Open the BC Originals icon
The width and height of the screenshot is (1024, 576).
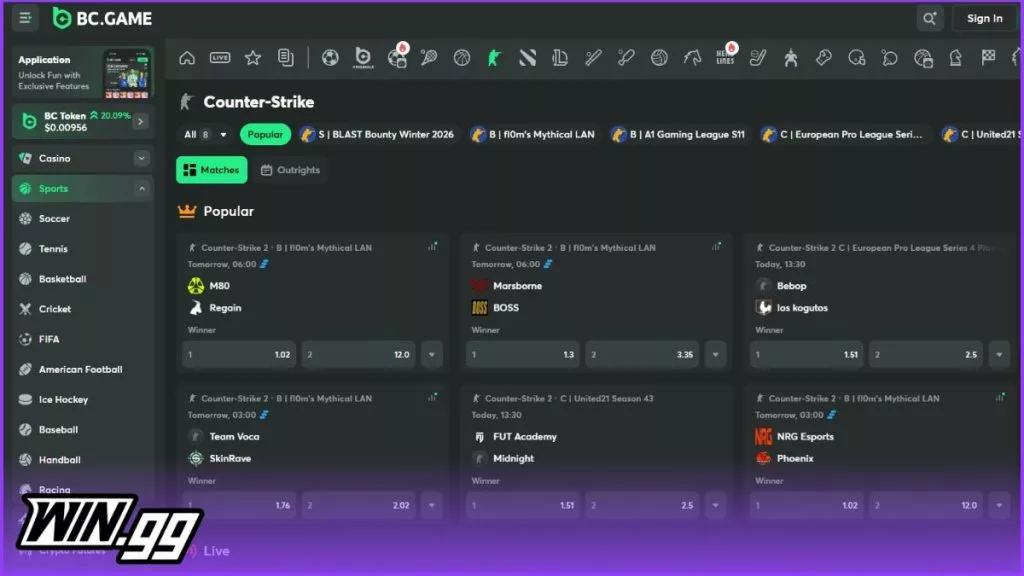pyautogui.click(x=363, y=58)
